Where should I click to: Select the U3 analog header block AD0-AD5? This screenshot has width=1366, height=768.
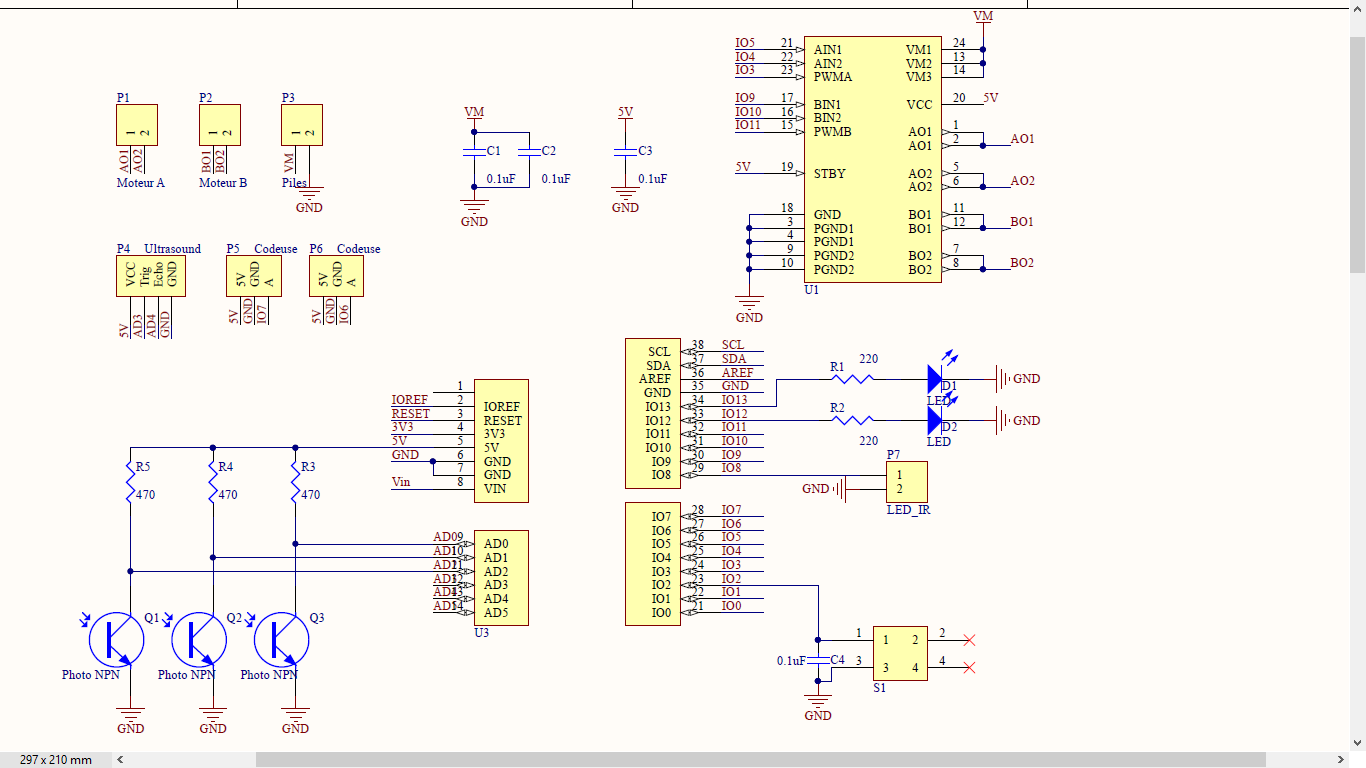click(501, 578)
